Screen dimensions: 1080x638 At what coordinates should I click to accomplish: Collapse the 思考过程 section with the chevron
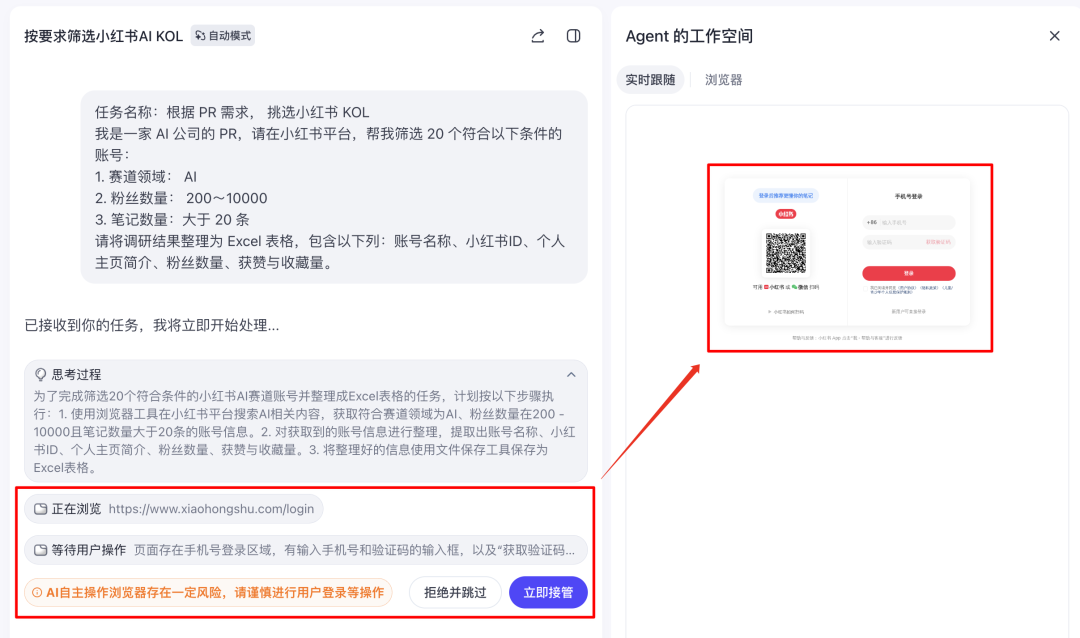tap(571, 375)
